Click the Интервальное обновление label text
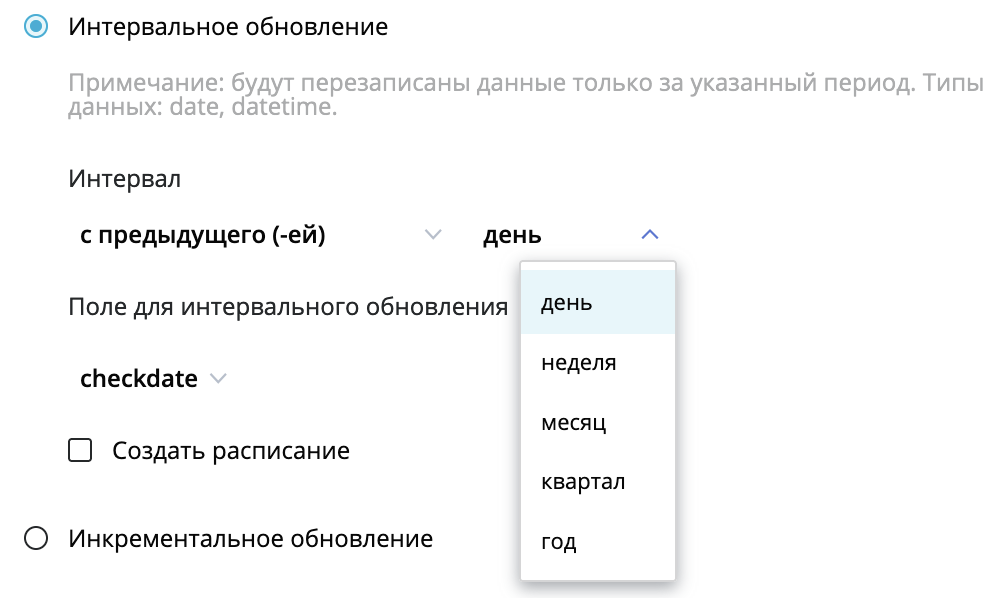998x598 pixels. pos(228,27)
